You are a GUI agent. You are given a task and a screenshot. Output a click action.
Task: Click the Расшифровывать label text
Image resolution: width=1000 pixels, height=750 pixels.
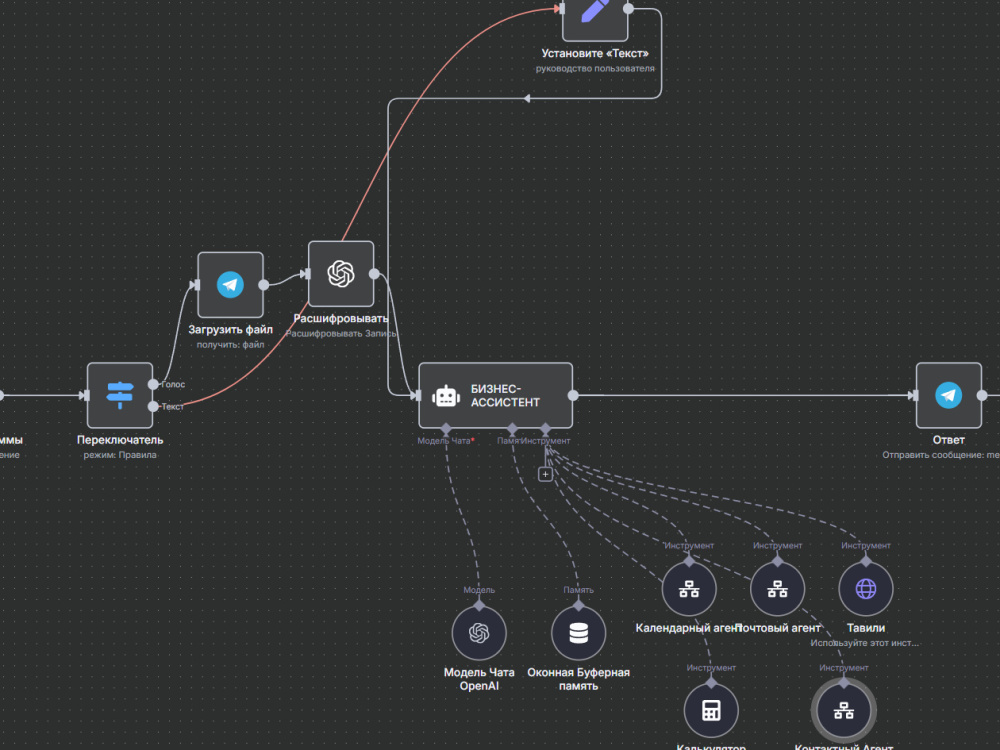tap(341, 319)
